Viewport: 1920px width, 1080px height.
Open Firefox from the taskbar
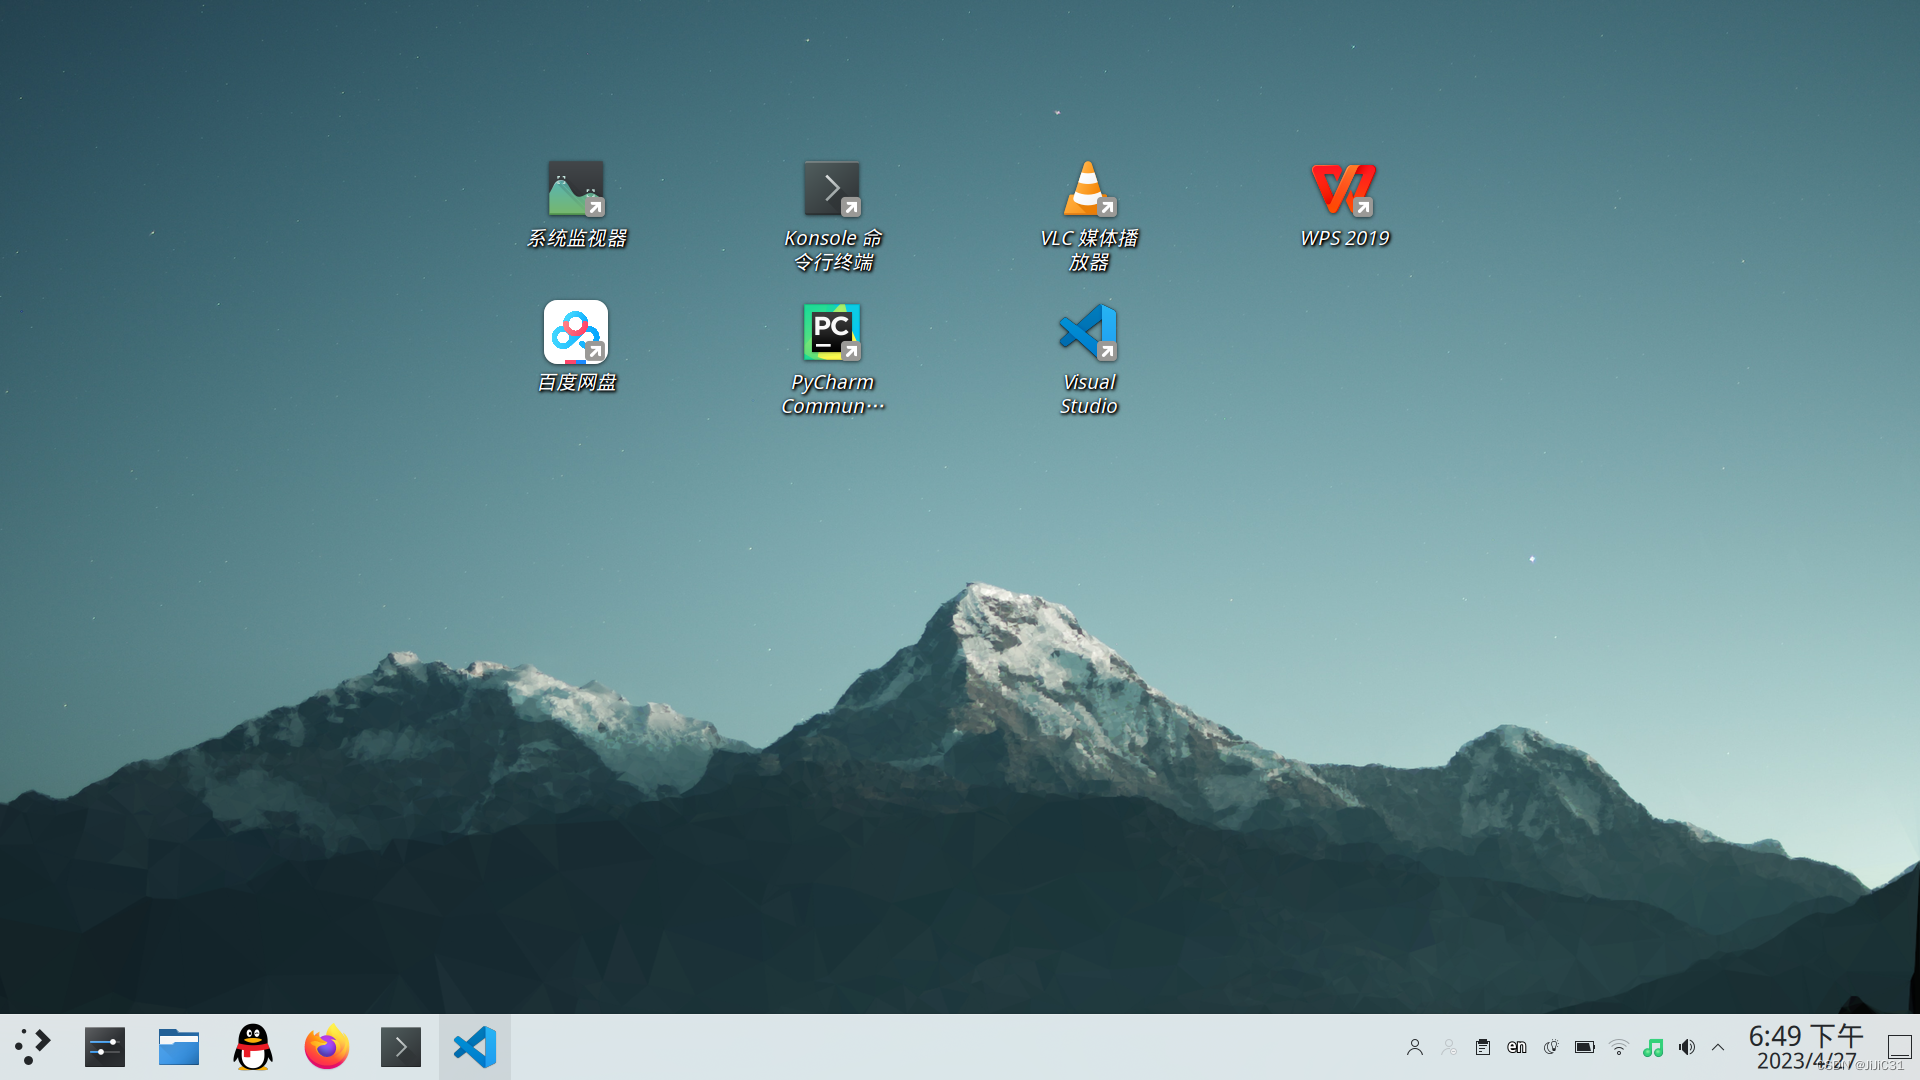click(326, 1047)
